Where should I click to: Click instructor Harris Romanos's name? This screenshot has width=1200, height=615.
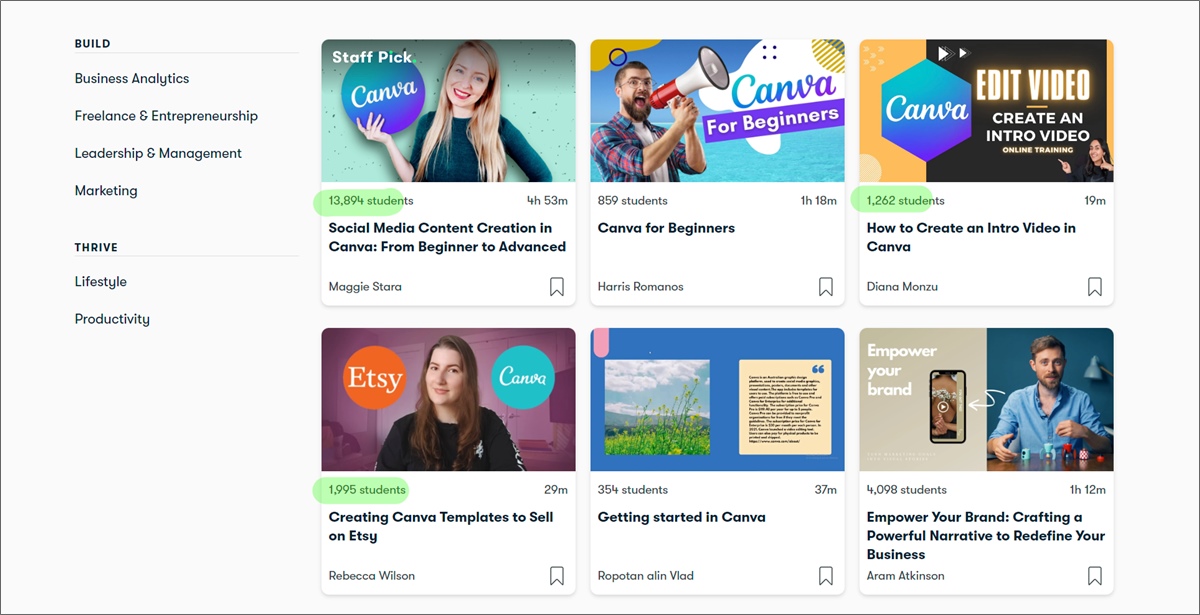[x=640, y=286]
